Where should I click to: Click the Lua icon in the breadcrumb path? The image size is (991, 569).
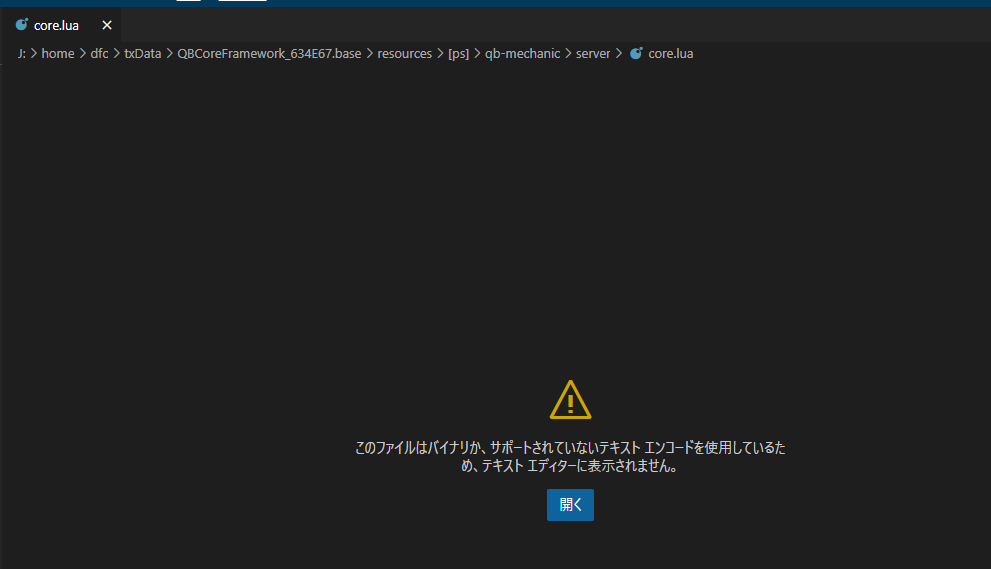(636, 54)
